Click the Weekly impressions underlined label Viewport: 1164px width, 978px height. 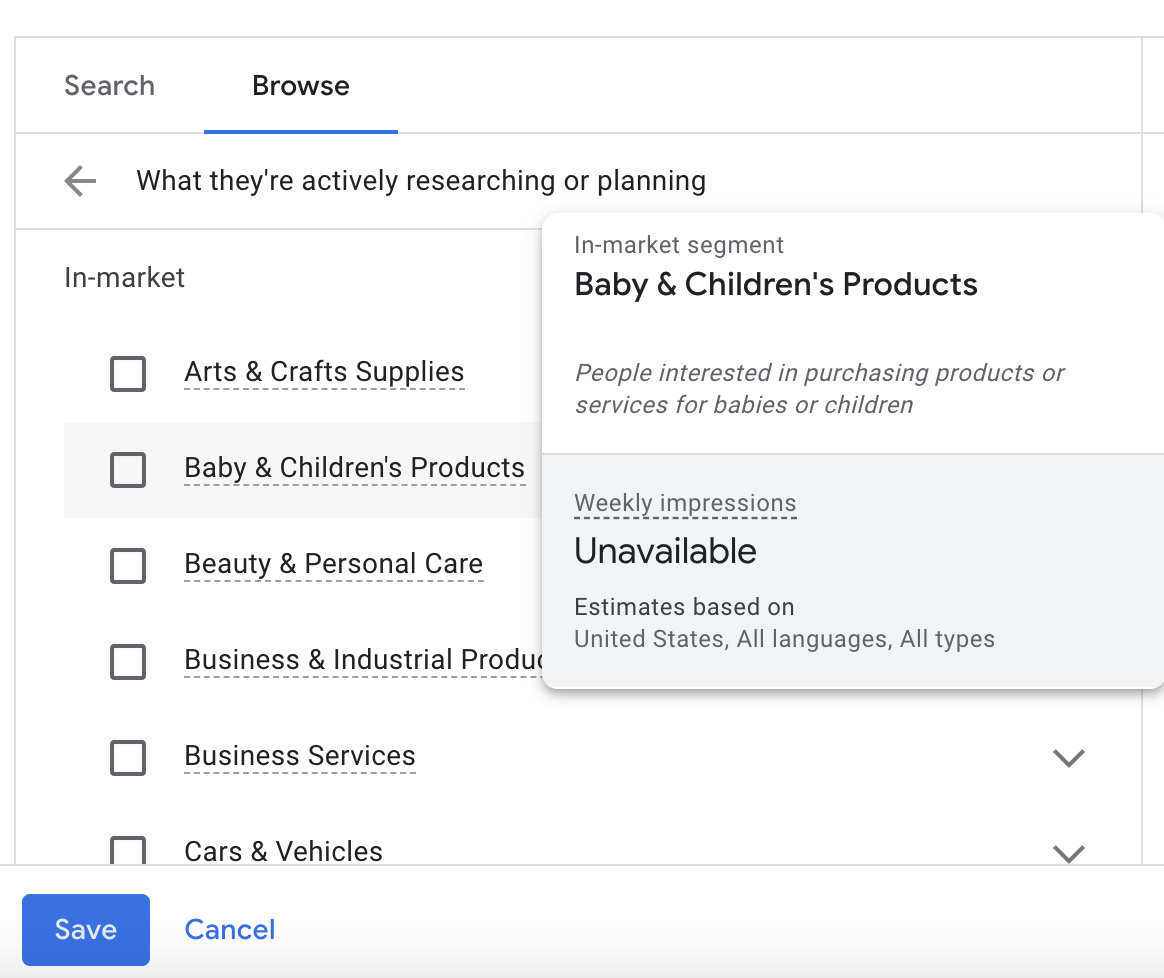tap(685, 503)
